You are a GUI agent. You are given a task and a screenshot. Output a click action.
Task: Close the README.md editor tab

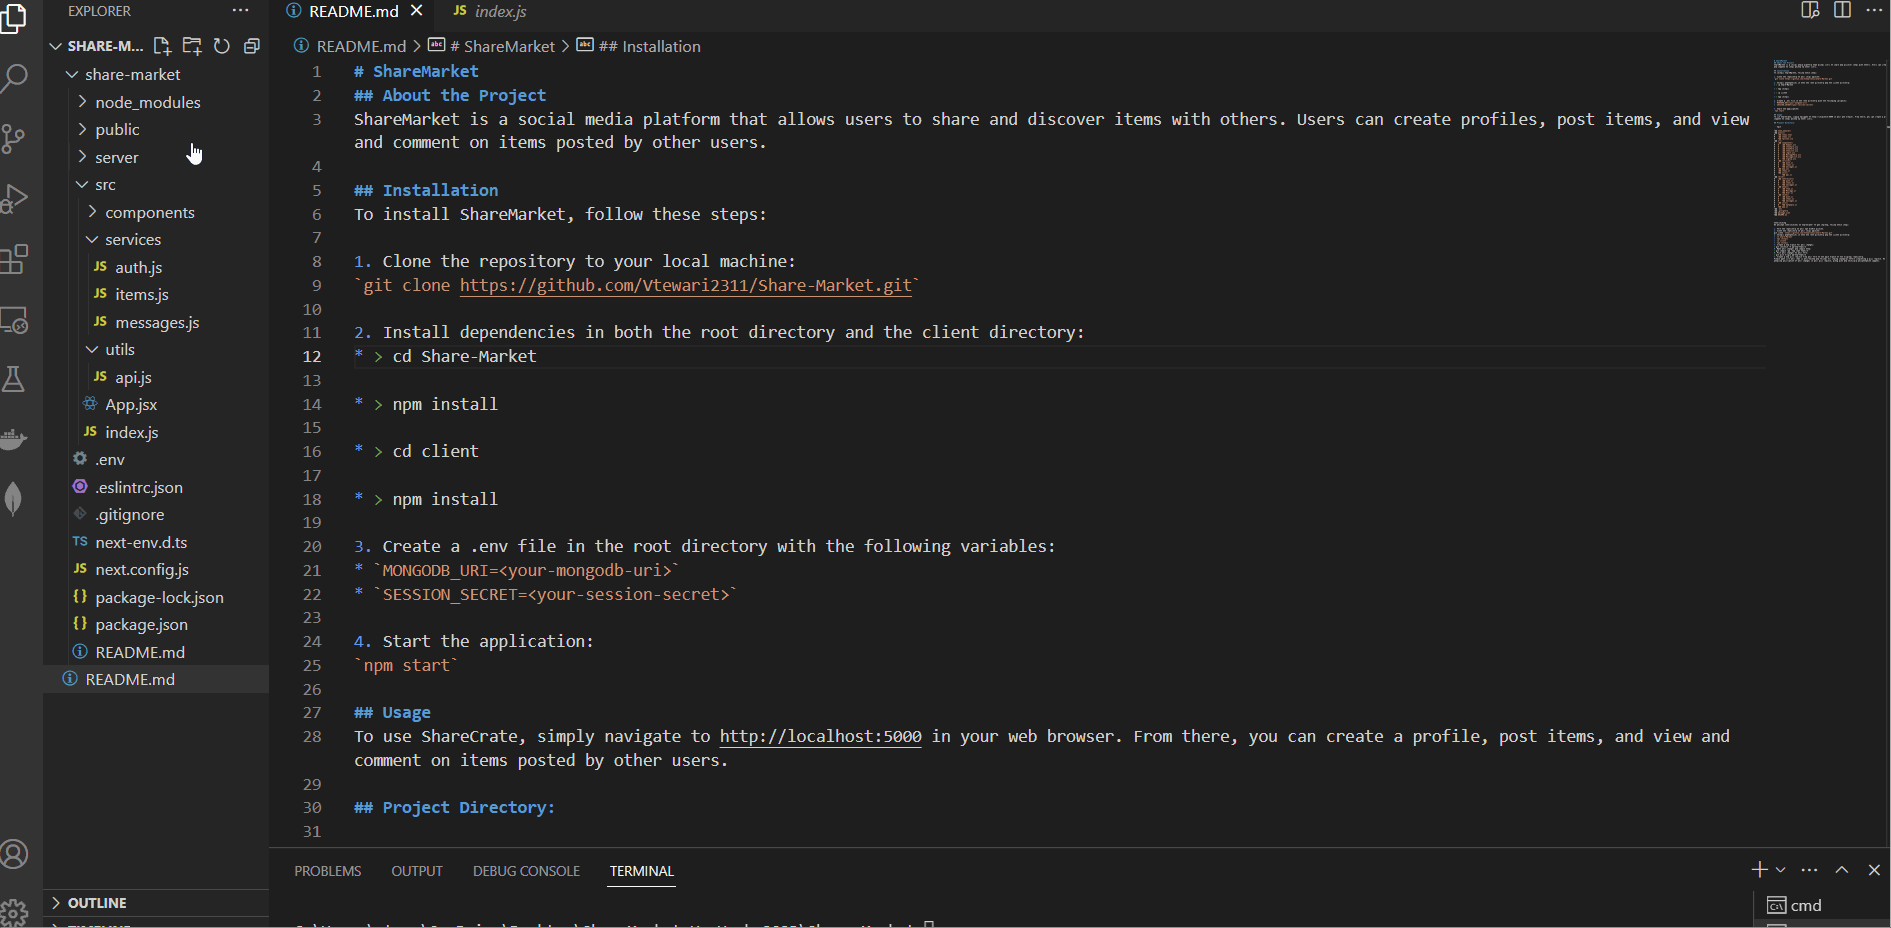coord(417,11)
